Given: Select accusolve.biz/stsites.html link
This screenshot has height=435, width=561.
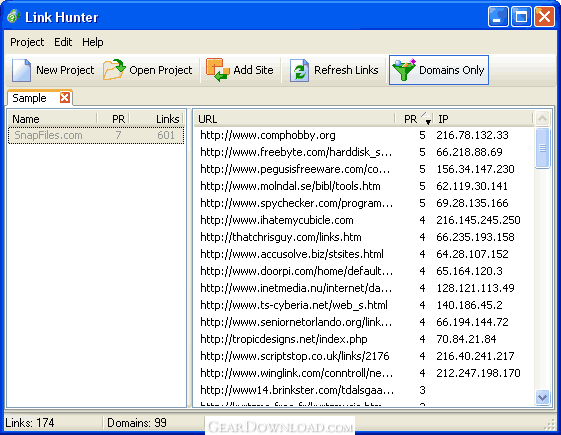Looking at the screenshot, I should click(x=292, y=254).
